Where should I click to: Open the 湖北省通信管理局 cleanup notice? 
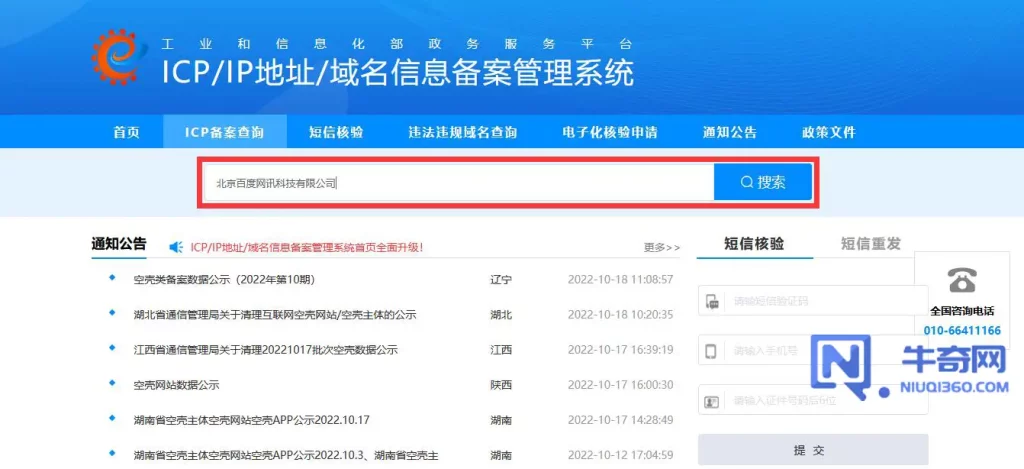click(275, 315)
